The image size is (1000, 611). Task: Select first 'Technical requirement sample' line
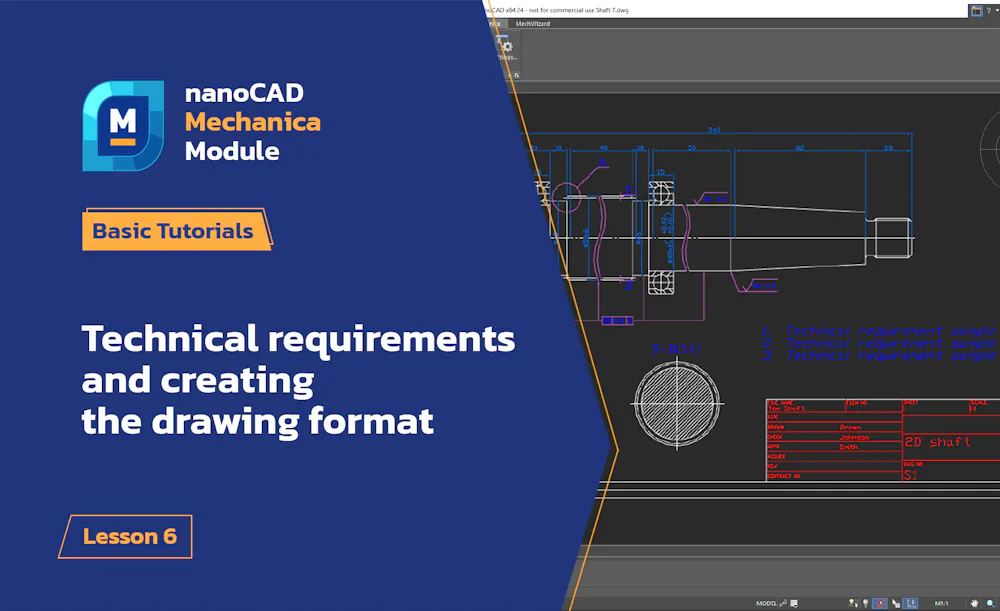click(890, 331)
